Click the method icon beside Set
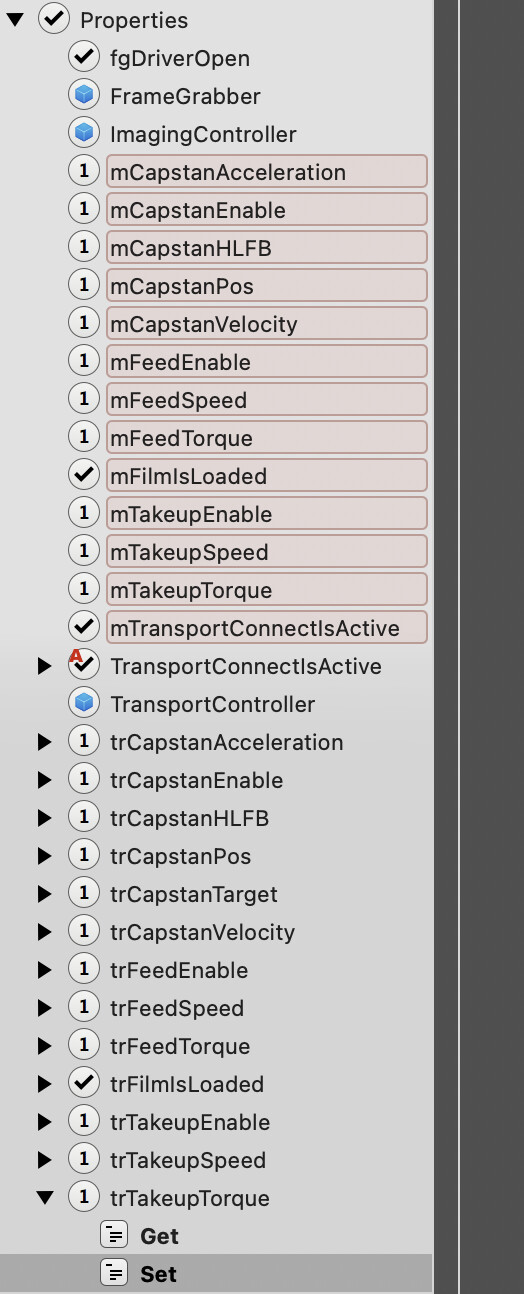524x1294 pixels. (115, 1274)
